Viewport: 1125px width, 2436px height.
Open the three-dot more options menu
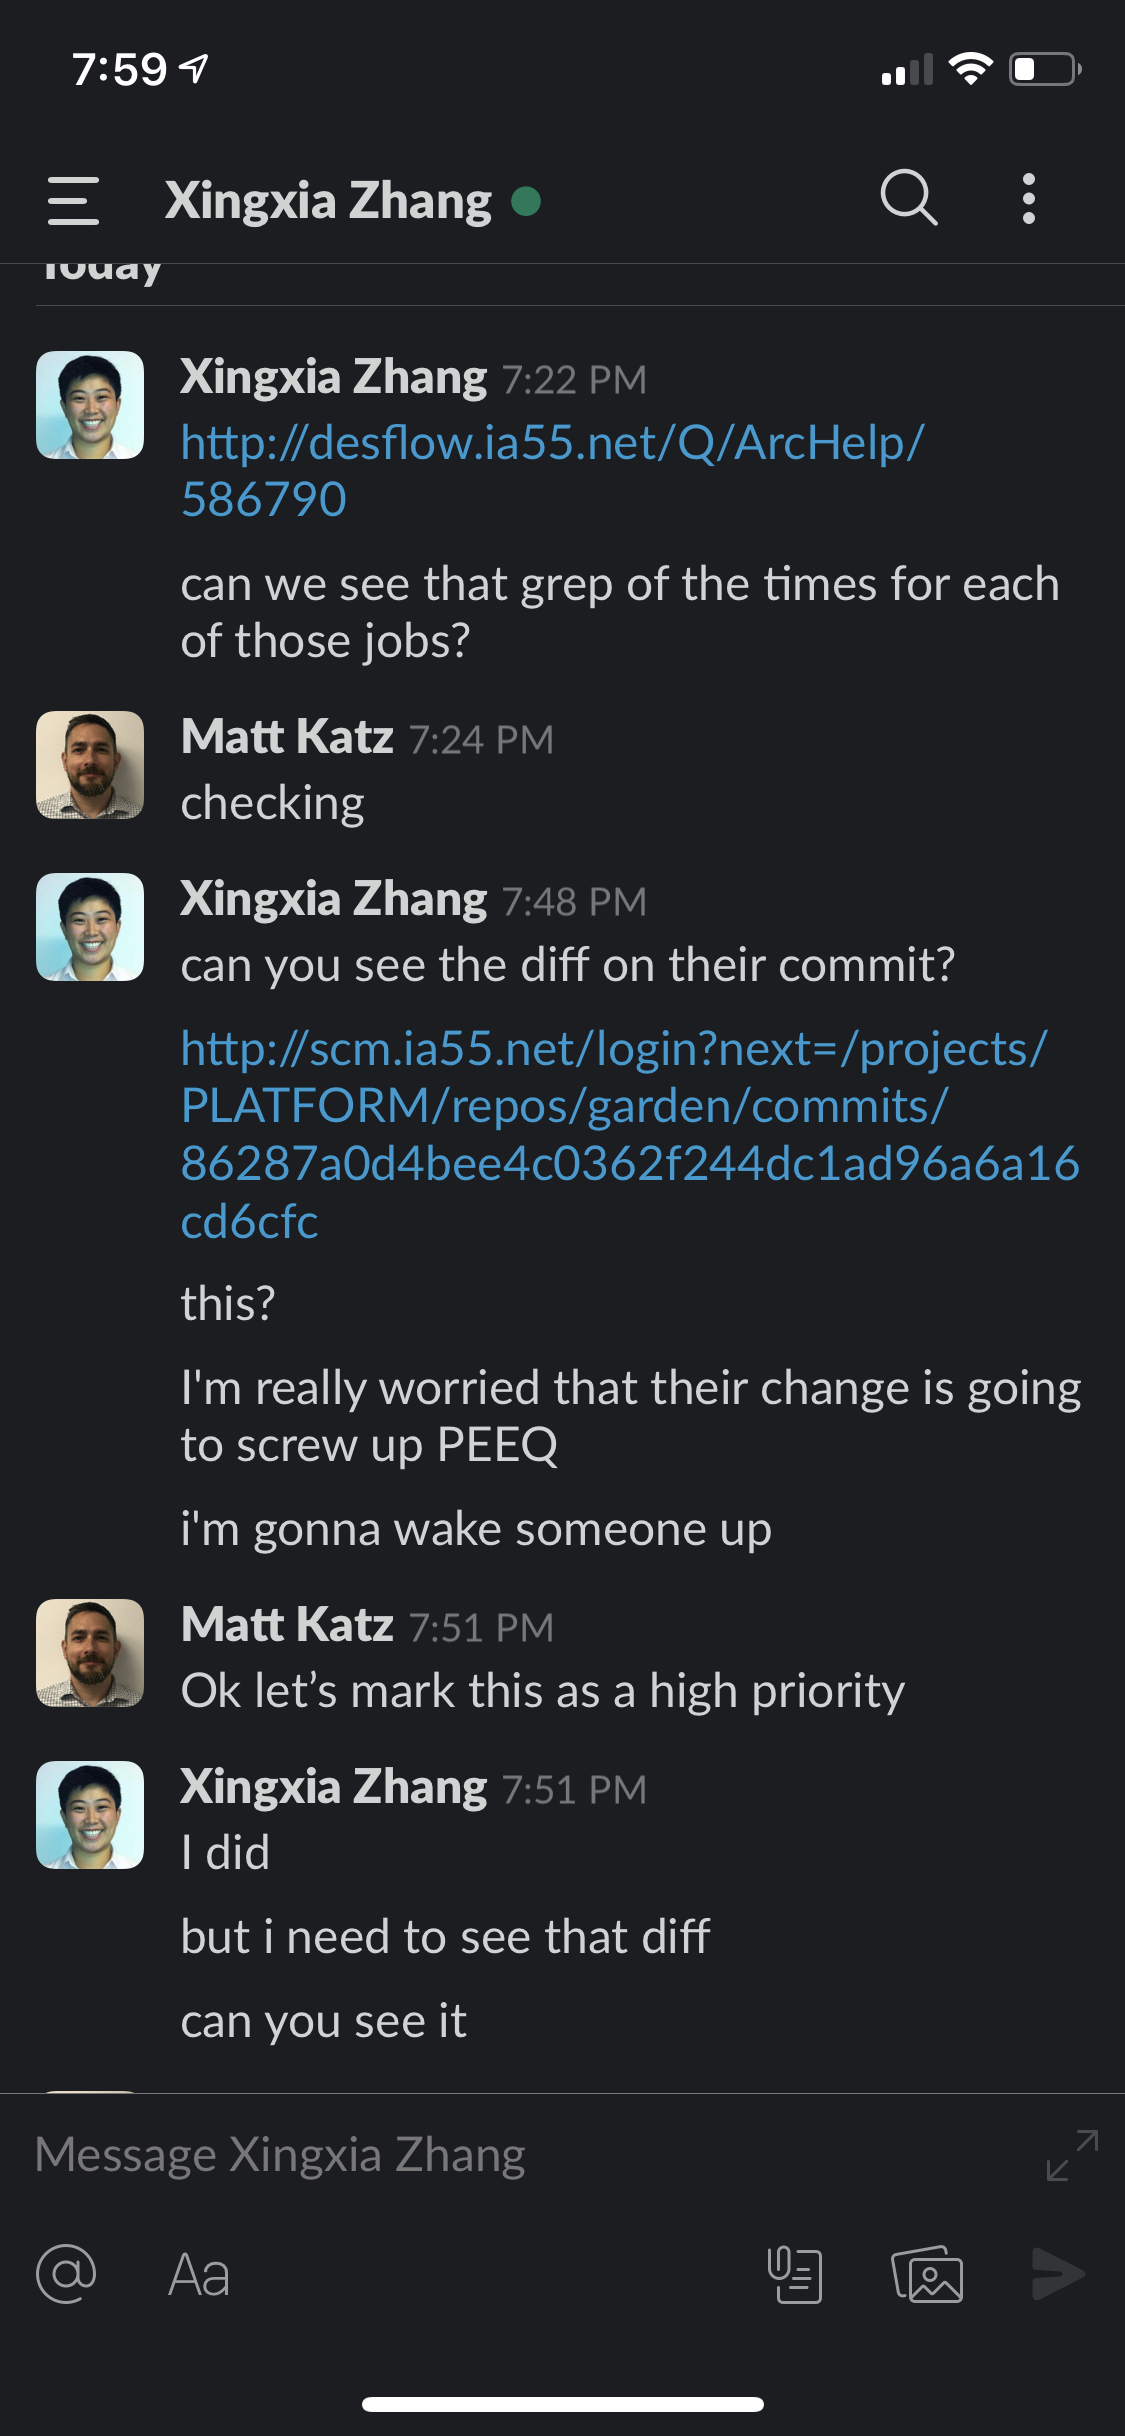1028,198
